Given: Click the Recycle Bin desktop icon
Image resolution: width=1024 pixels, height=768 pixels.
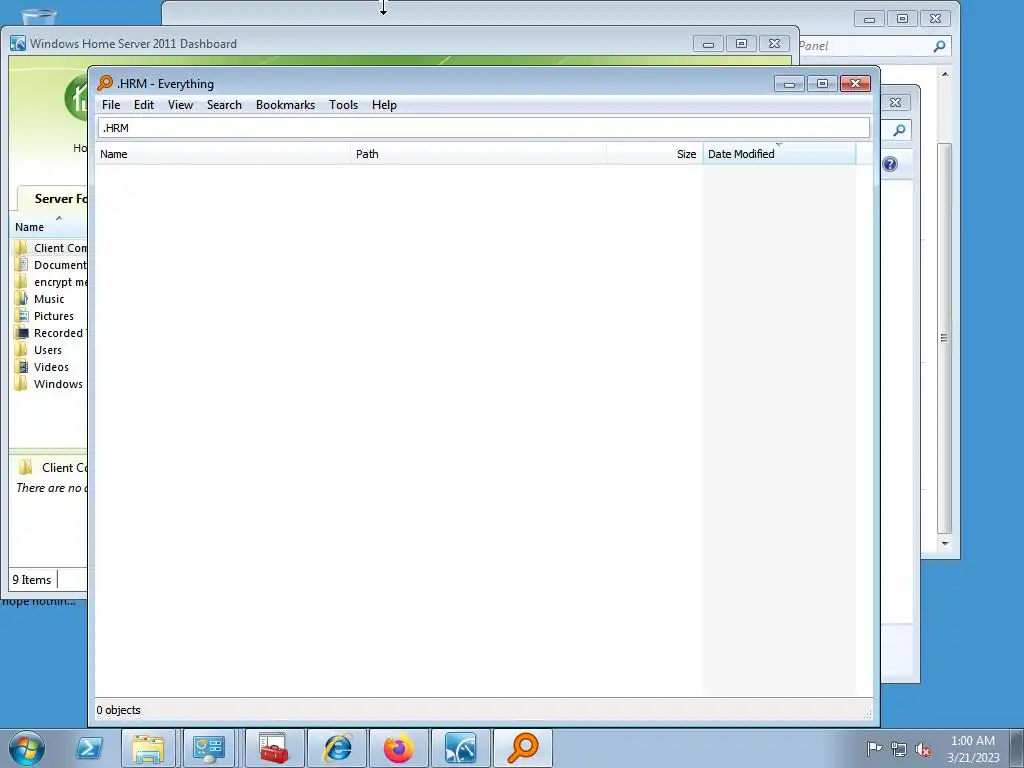Looking at the screenshot, I should 38,16.
